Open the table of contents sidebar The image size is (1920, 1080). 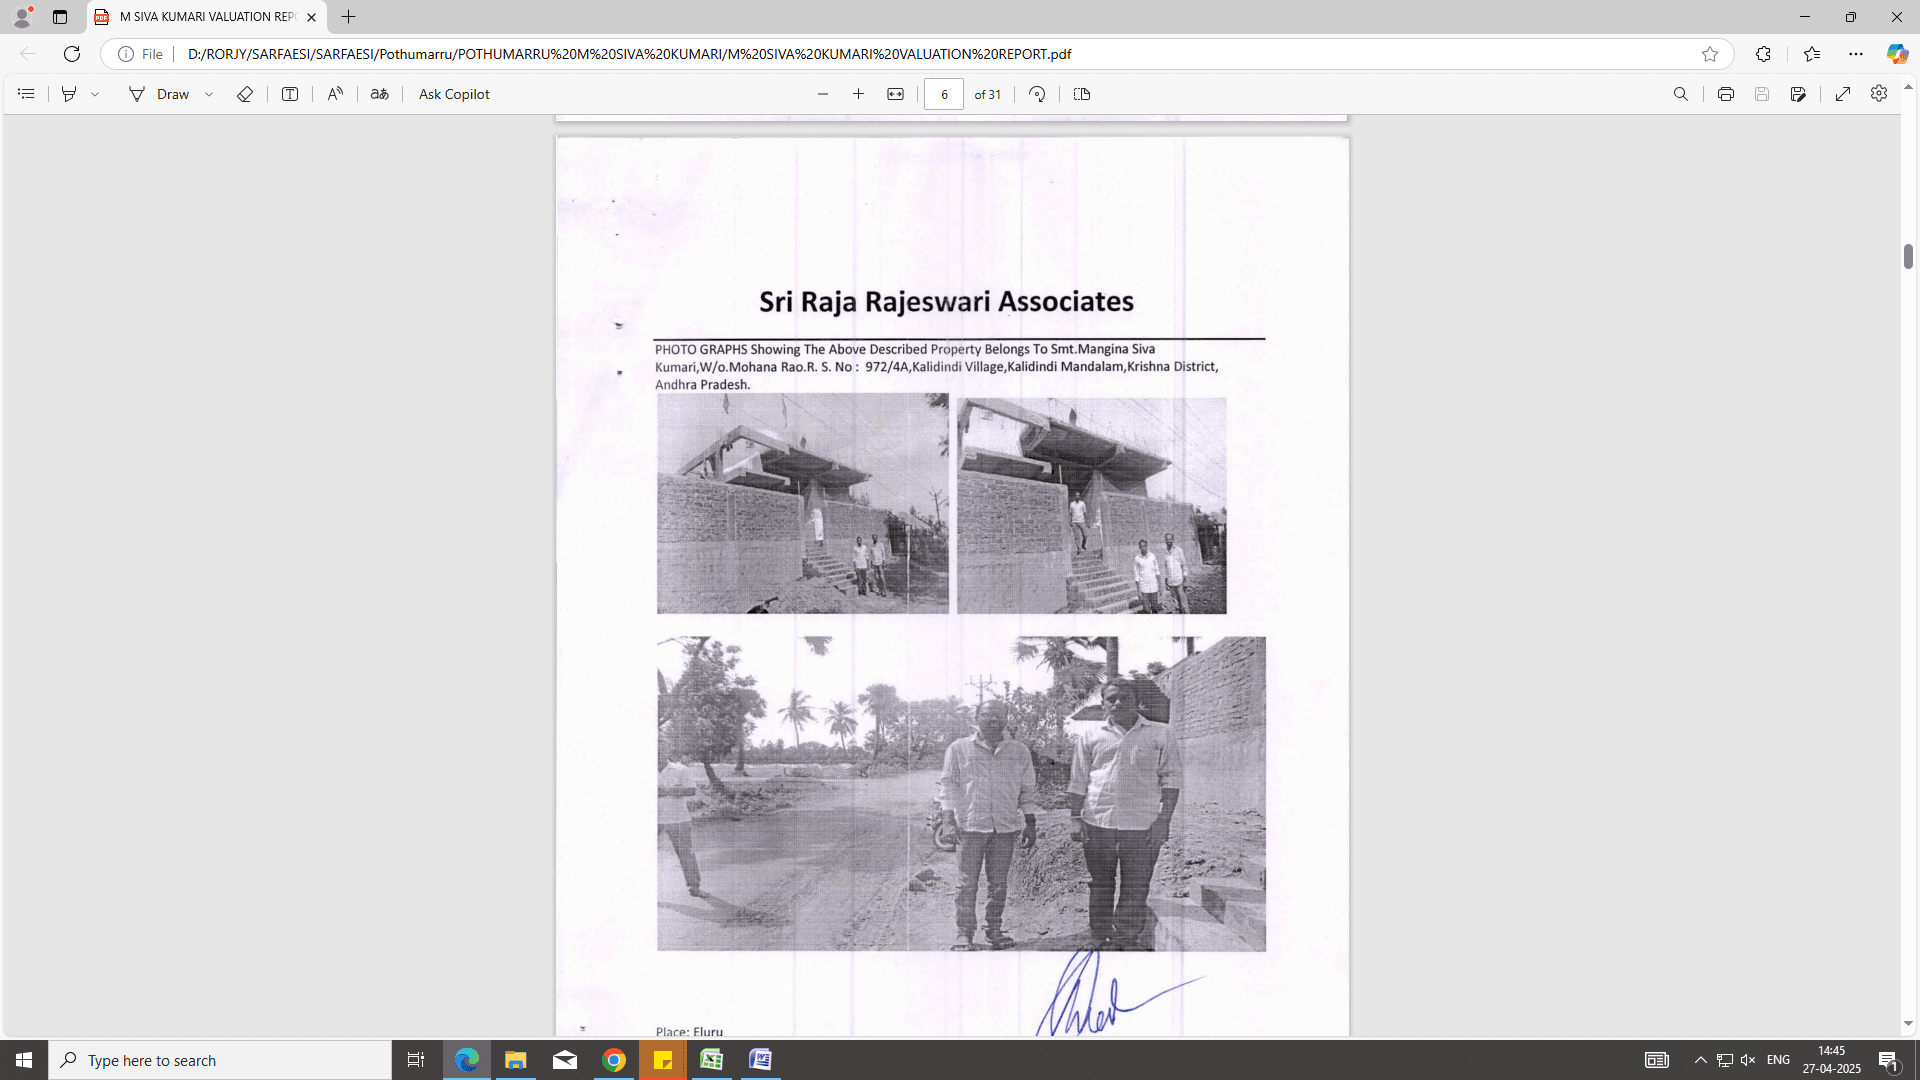(x=27, y=94)
